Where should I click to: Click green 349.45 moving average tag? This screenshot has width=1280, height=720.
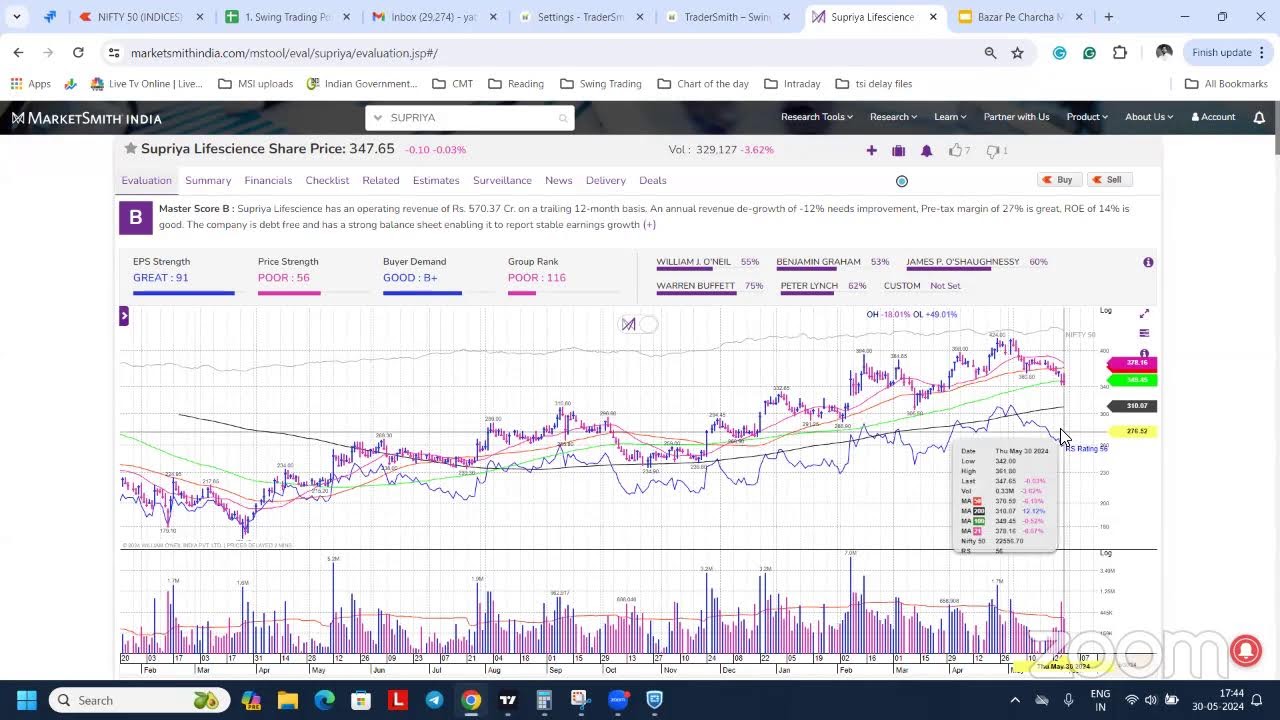coord(1134,380)
